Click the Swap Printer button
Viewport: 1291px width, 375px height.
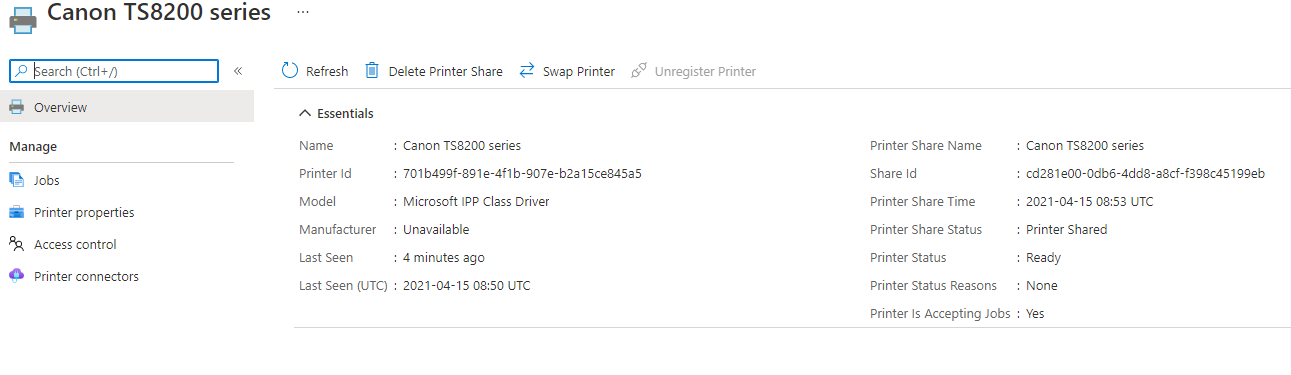click(x=566, y=71)
